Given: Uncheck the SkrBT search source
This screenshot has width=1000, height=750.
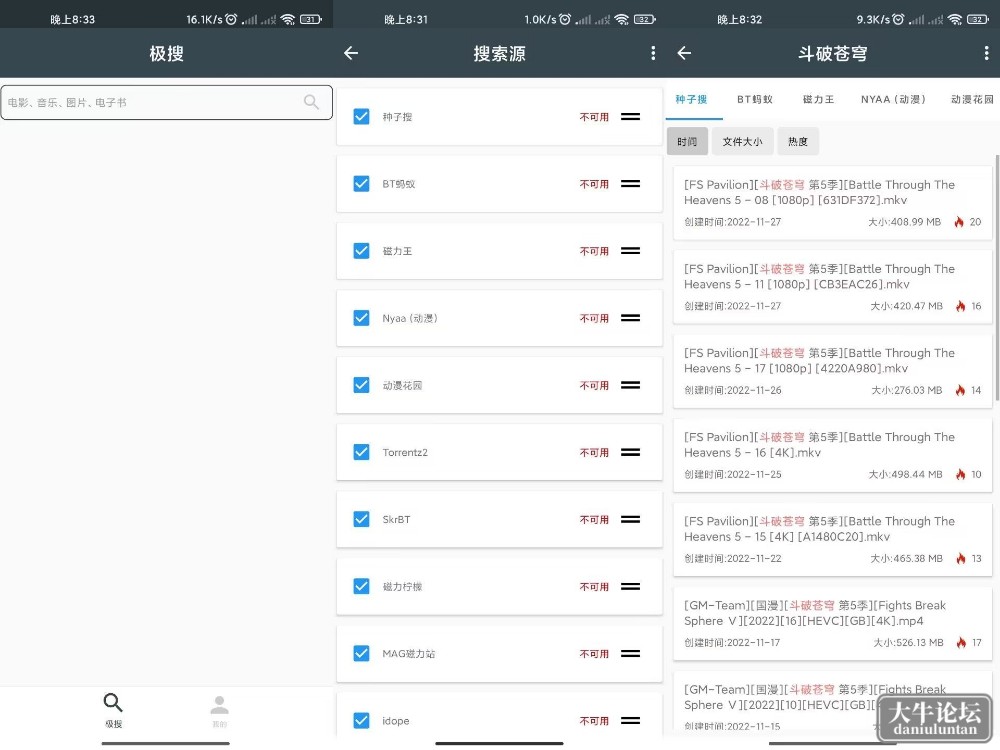Looking at the screenshot, I should (362, 519).
